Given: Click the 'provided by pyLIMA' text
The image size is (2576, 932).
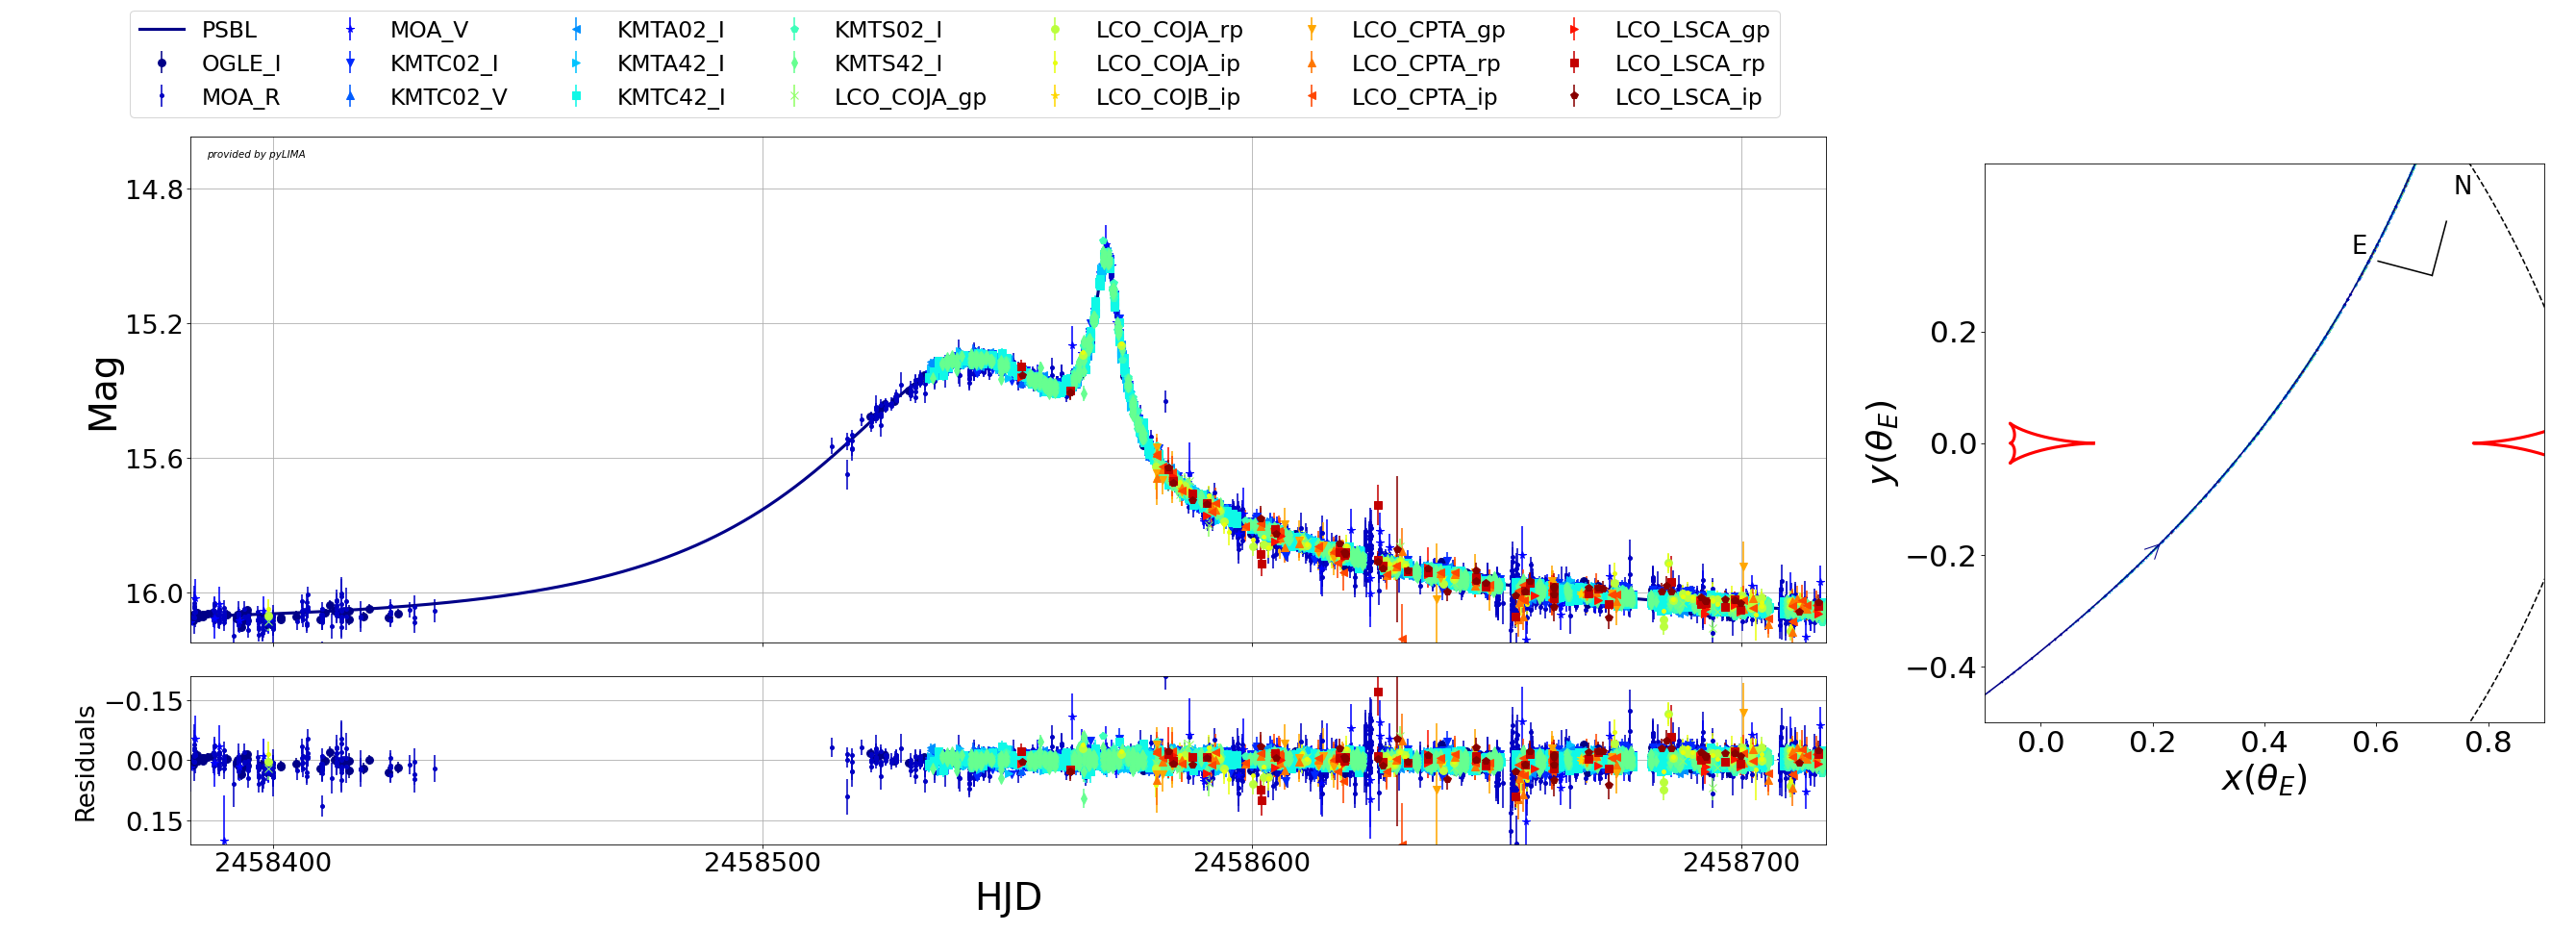Looking at the screenshot, I should pyautogui.click(x=256, y=154).
